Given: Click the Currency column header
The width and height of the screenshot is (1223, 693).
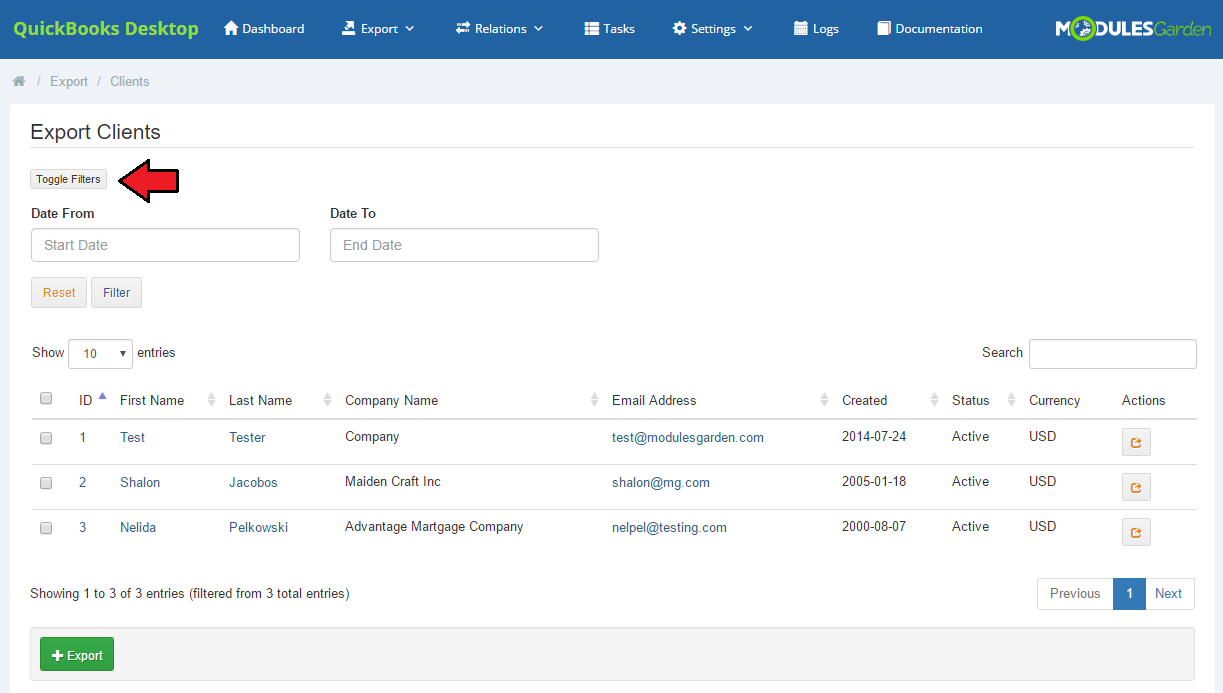Looking at the screenshot, I should (x=1055, y=400).
